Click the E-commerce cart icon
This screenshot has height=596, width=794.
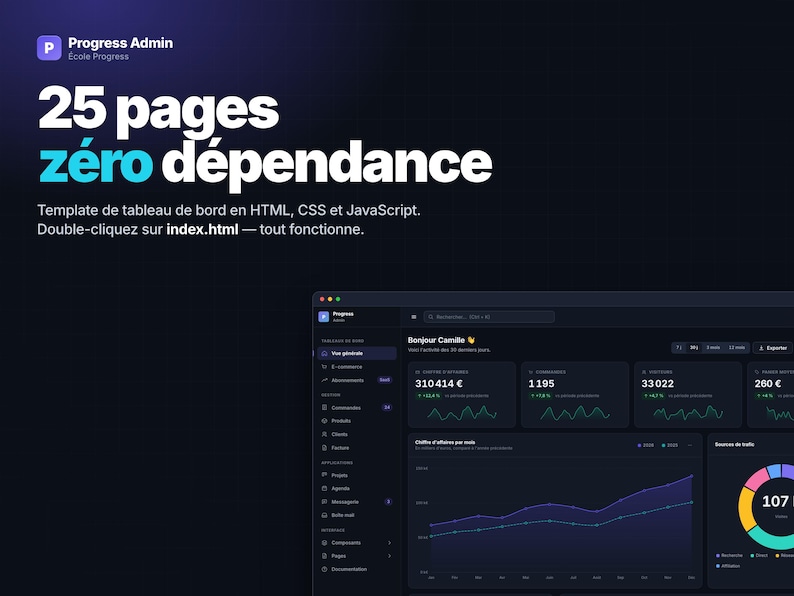pyautogui.click(x=325, y=367)
